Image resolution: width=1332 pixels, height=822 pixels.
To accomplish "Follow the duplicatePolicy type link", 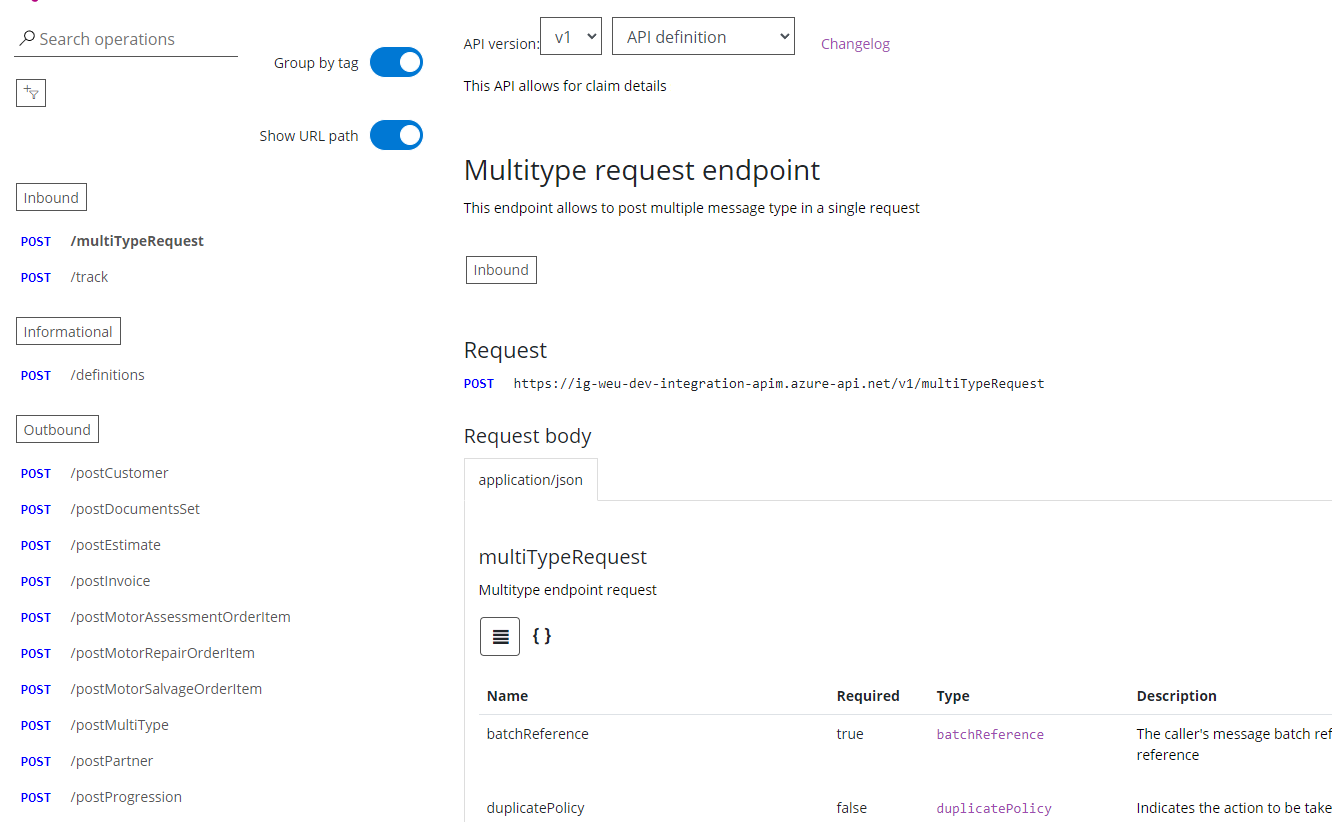I will click(x=993, y=807).
